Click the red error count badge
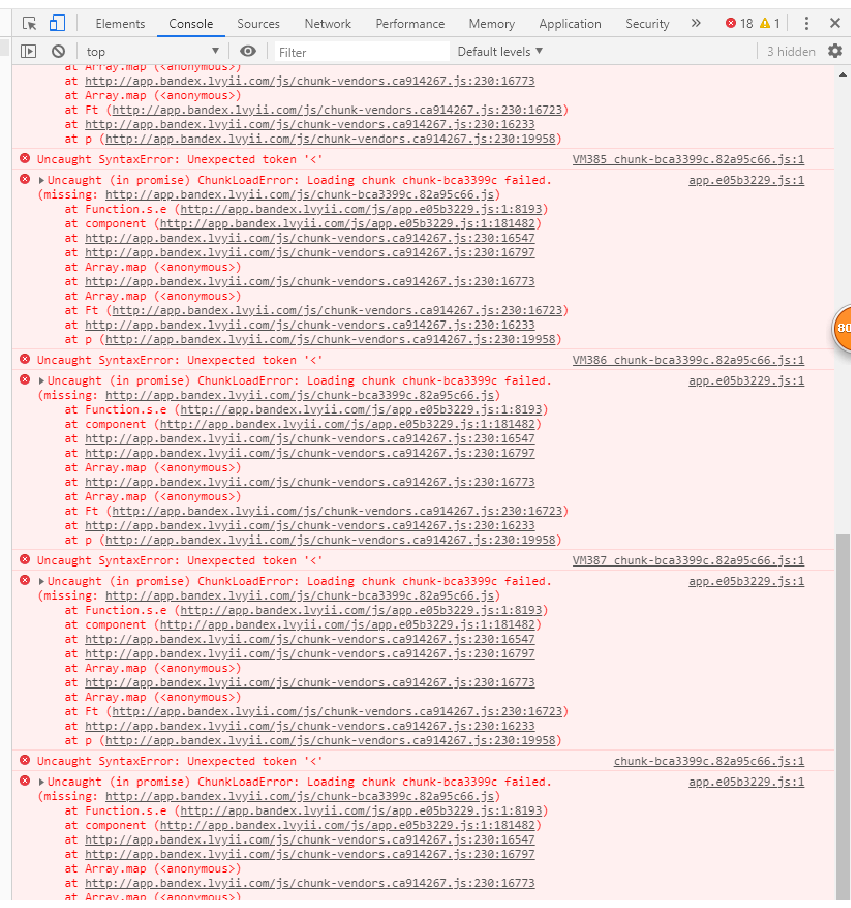Image resolution: width=851 pixels, height=908 pixels. click(x=739, y=23)
